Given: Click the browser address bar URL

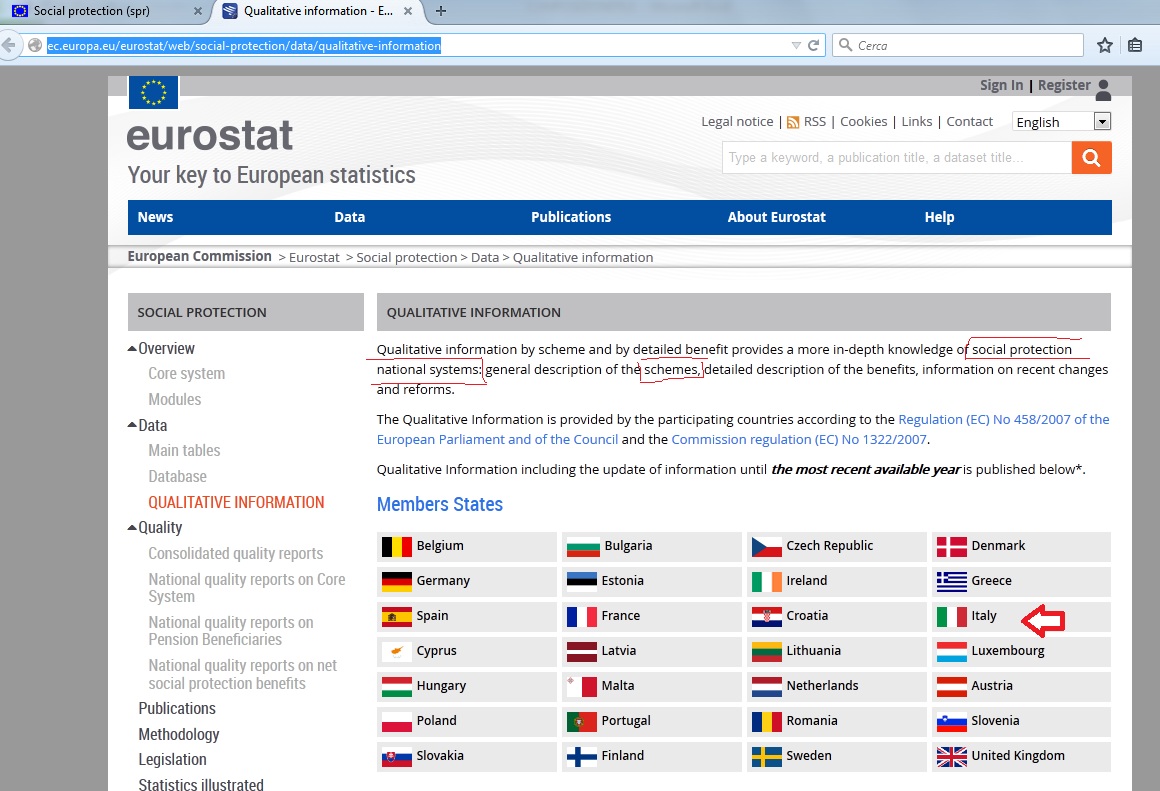Looking at the screenshot, I should [x=243, y=46].
